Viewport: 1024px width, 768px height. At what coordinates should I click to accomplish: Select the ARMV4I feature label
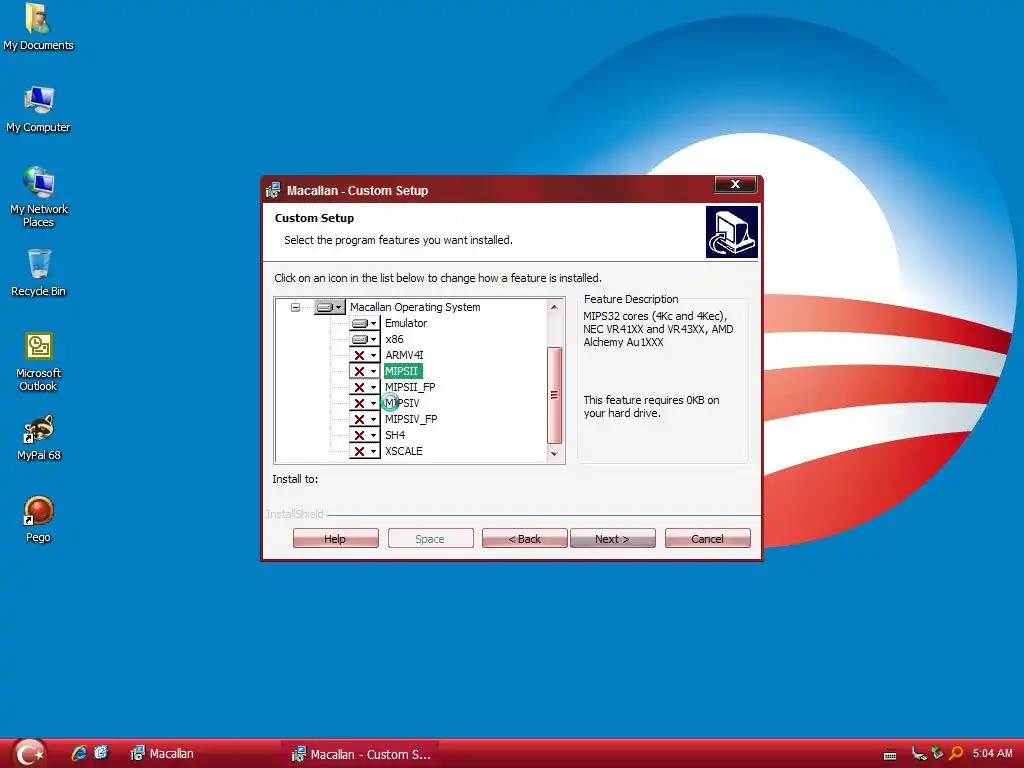point(404,355)
